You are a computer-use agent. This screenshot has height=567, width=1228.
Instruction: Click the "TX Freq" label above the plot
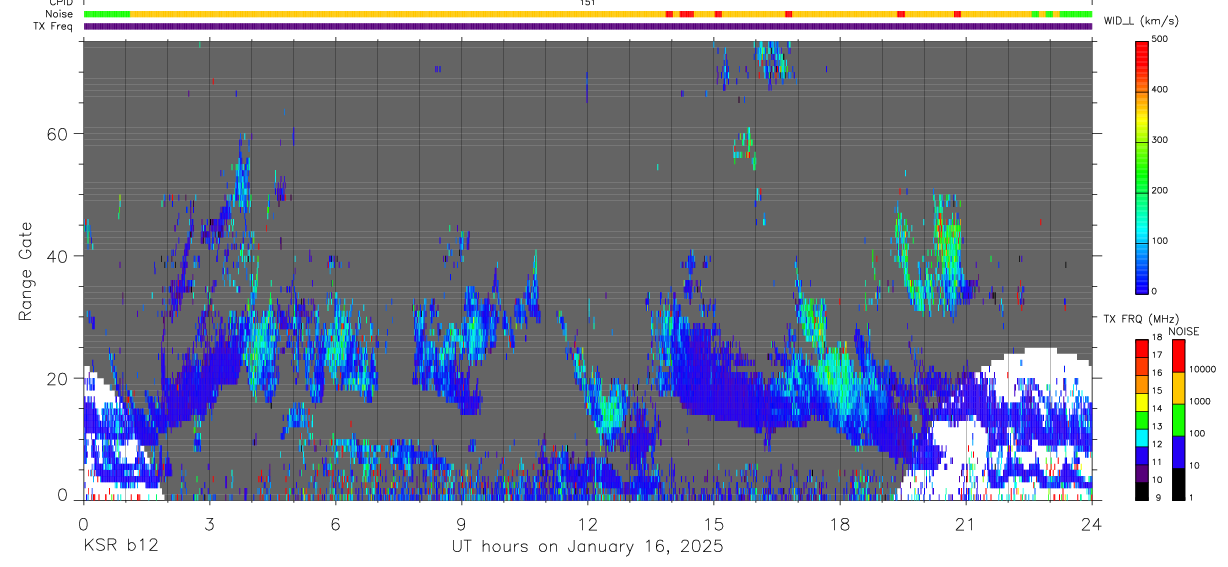point(55,25)
